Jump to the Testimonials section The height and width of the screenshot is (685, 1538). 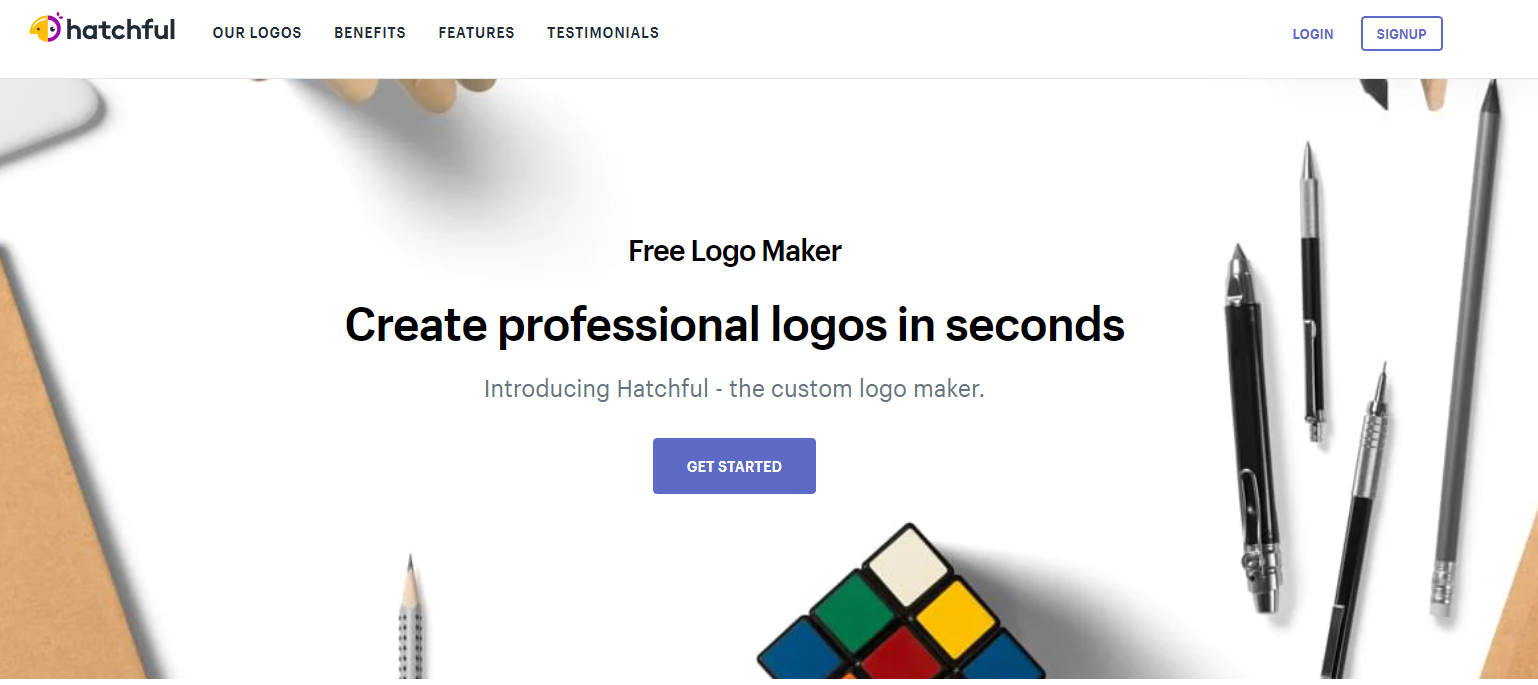pos(603,33)
